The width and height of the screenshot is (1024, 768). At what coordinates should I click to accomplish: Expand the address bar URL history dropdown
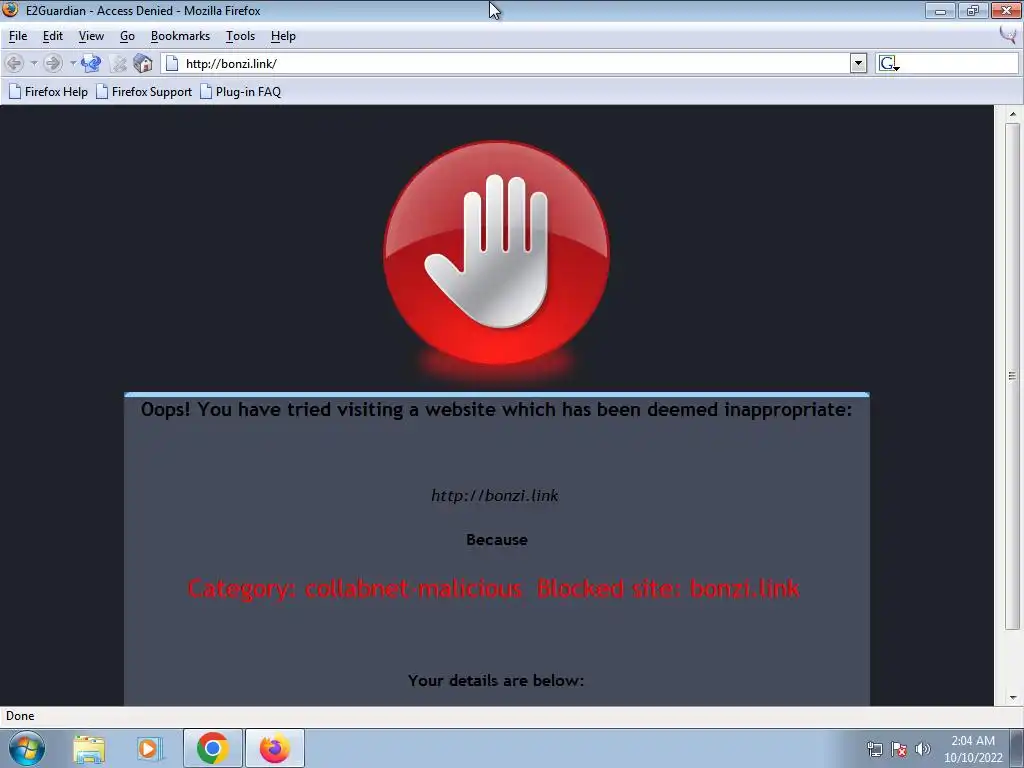point(858,63)
